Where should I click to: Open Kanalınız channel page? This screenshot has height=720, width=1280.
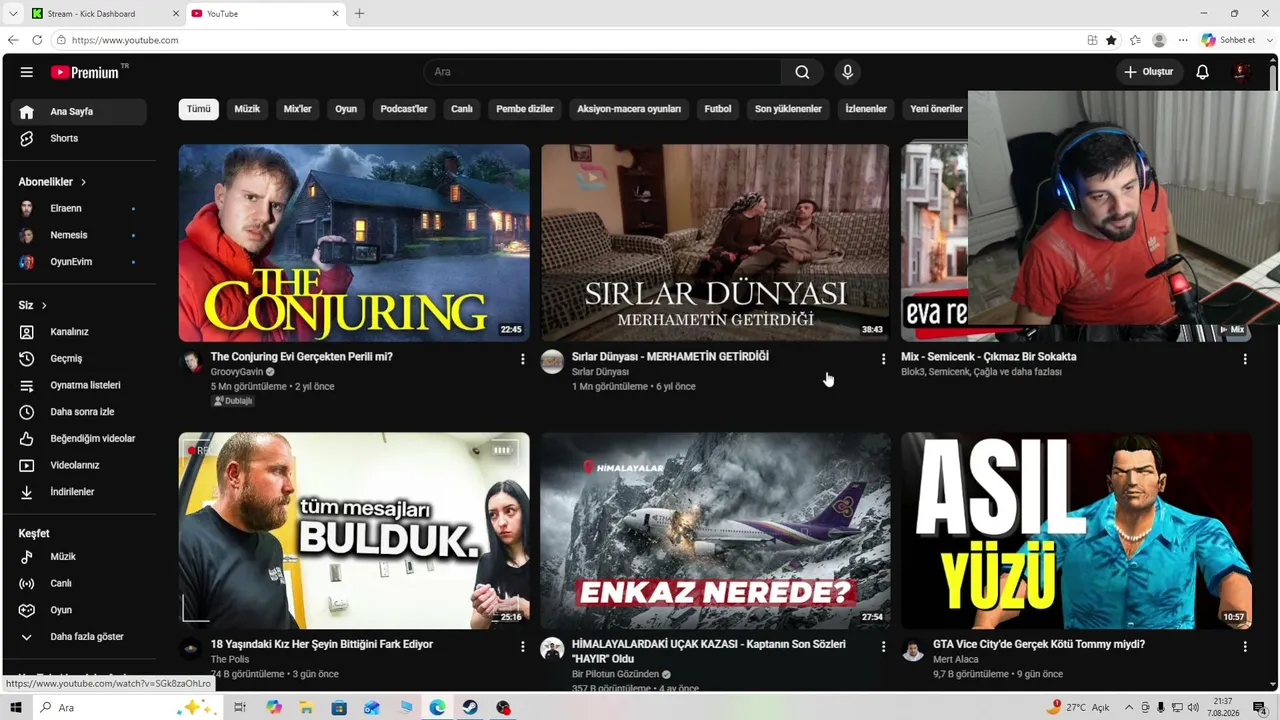(79, 332)
